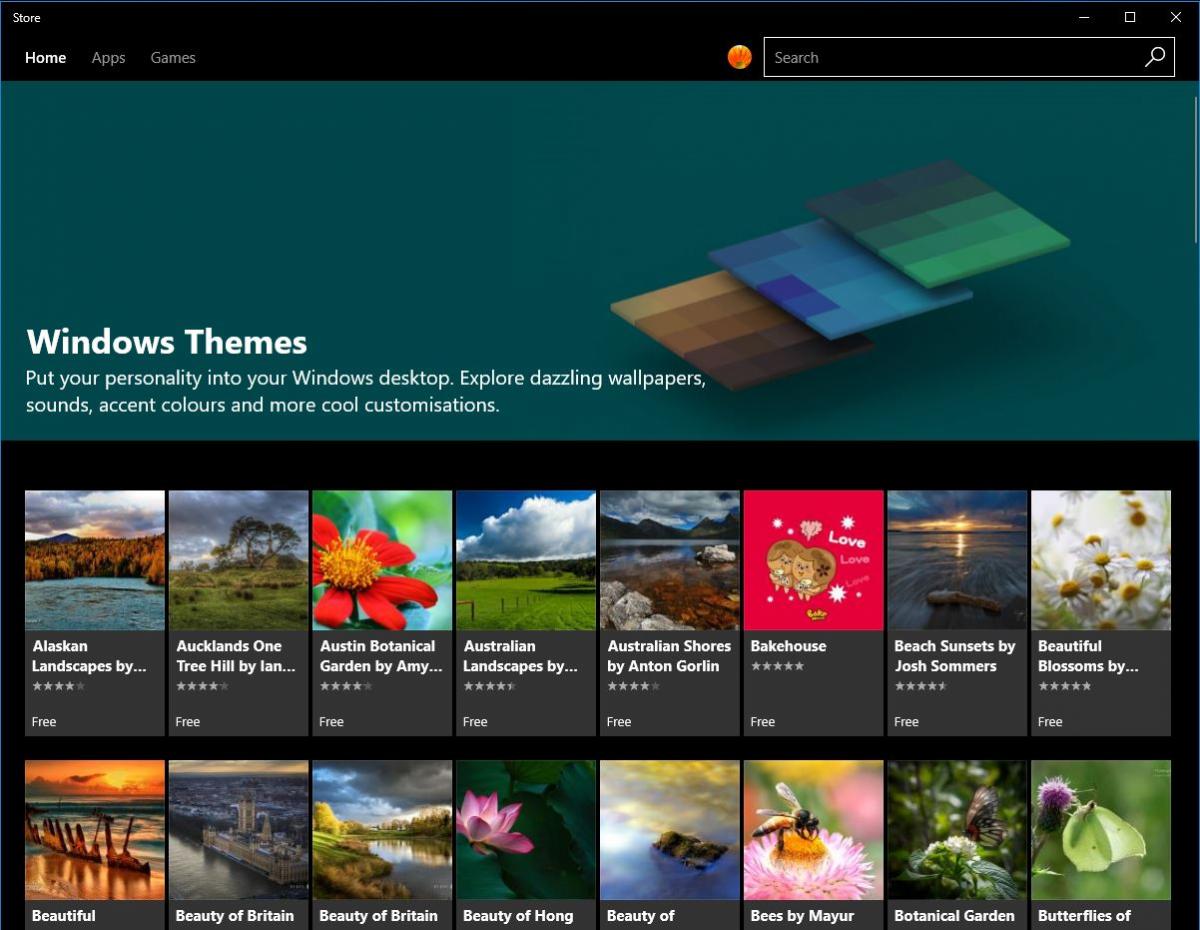Screen dimensions: 1200x930
Task: Select the shipwreck sunset theme image
Action: click(x=95, y=830)
